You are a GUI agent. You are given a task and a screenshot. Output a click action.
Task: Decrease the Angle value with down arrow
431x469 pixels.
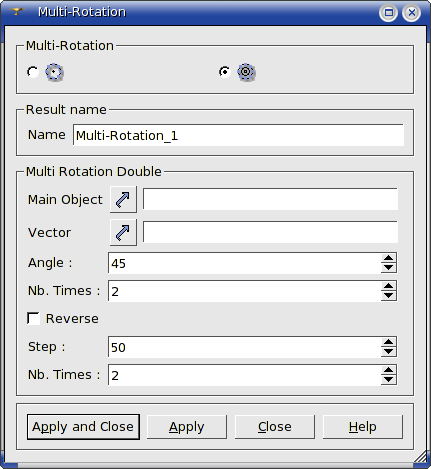[x=388, y=268]
